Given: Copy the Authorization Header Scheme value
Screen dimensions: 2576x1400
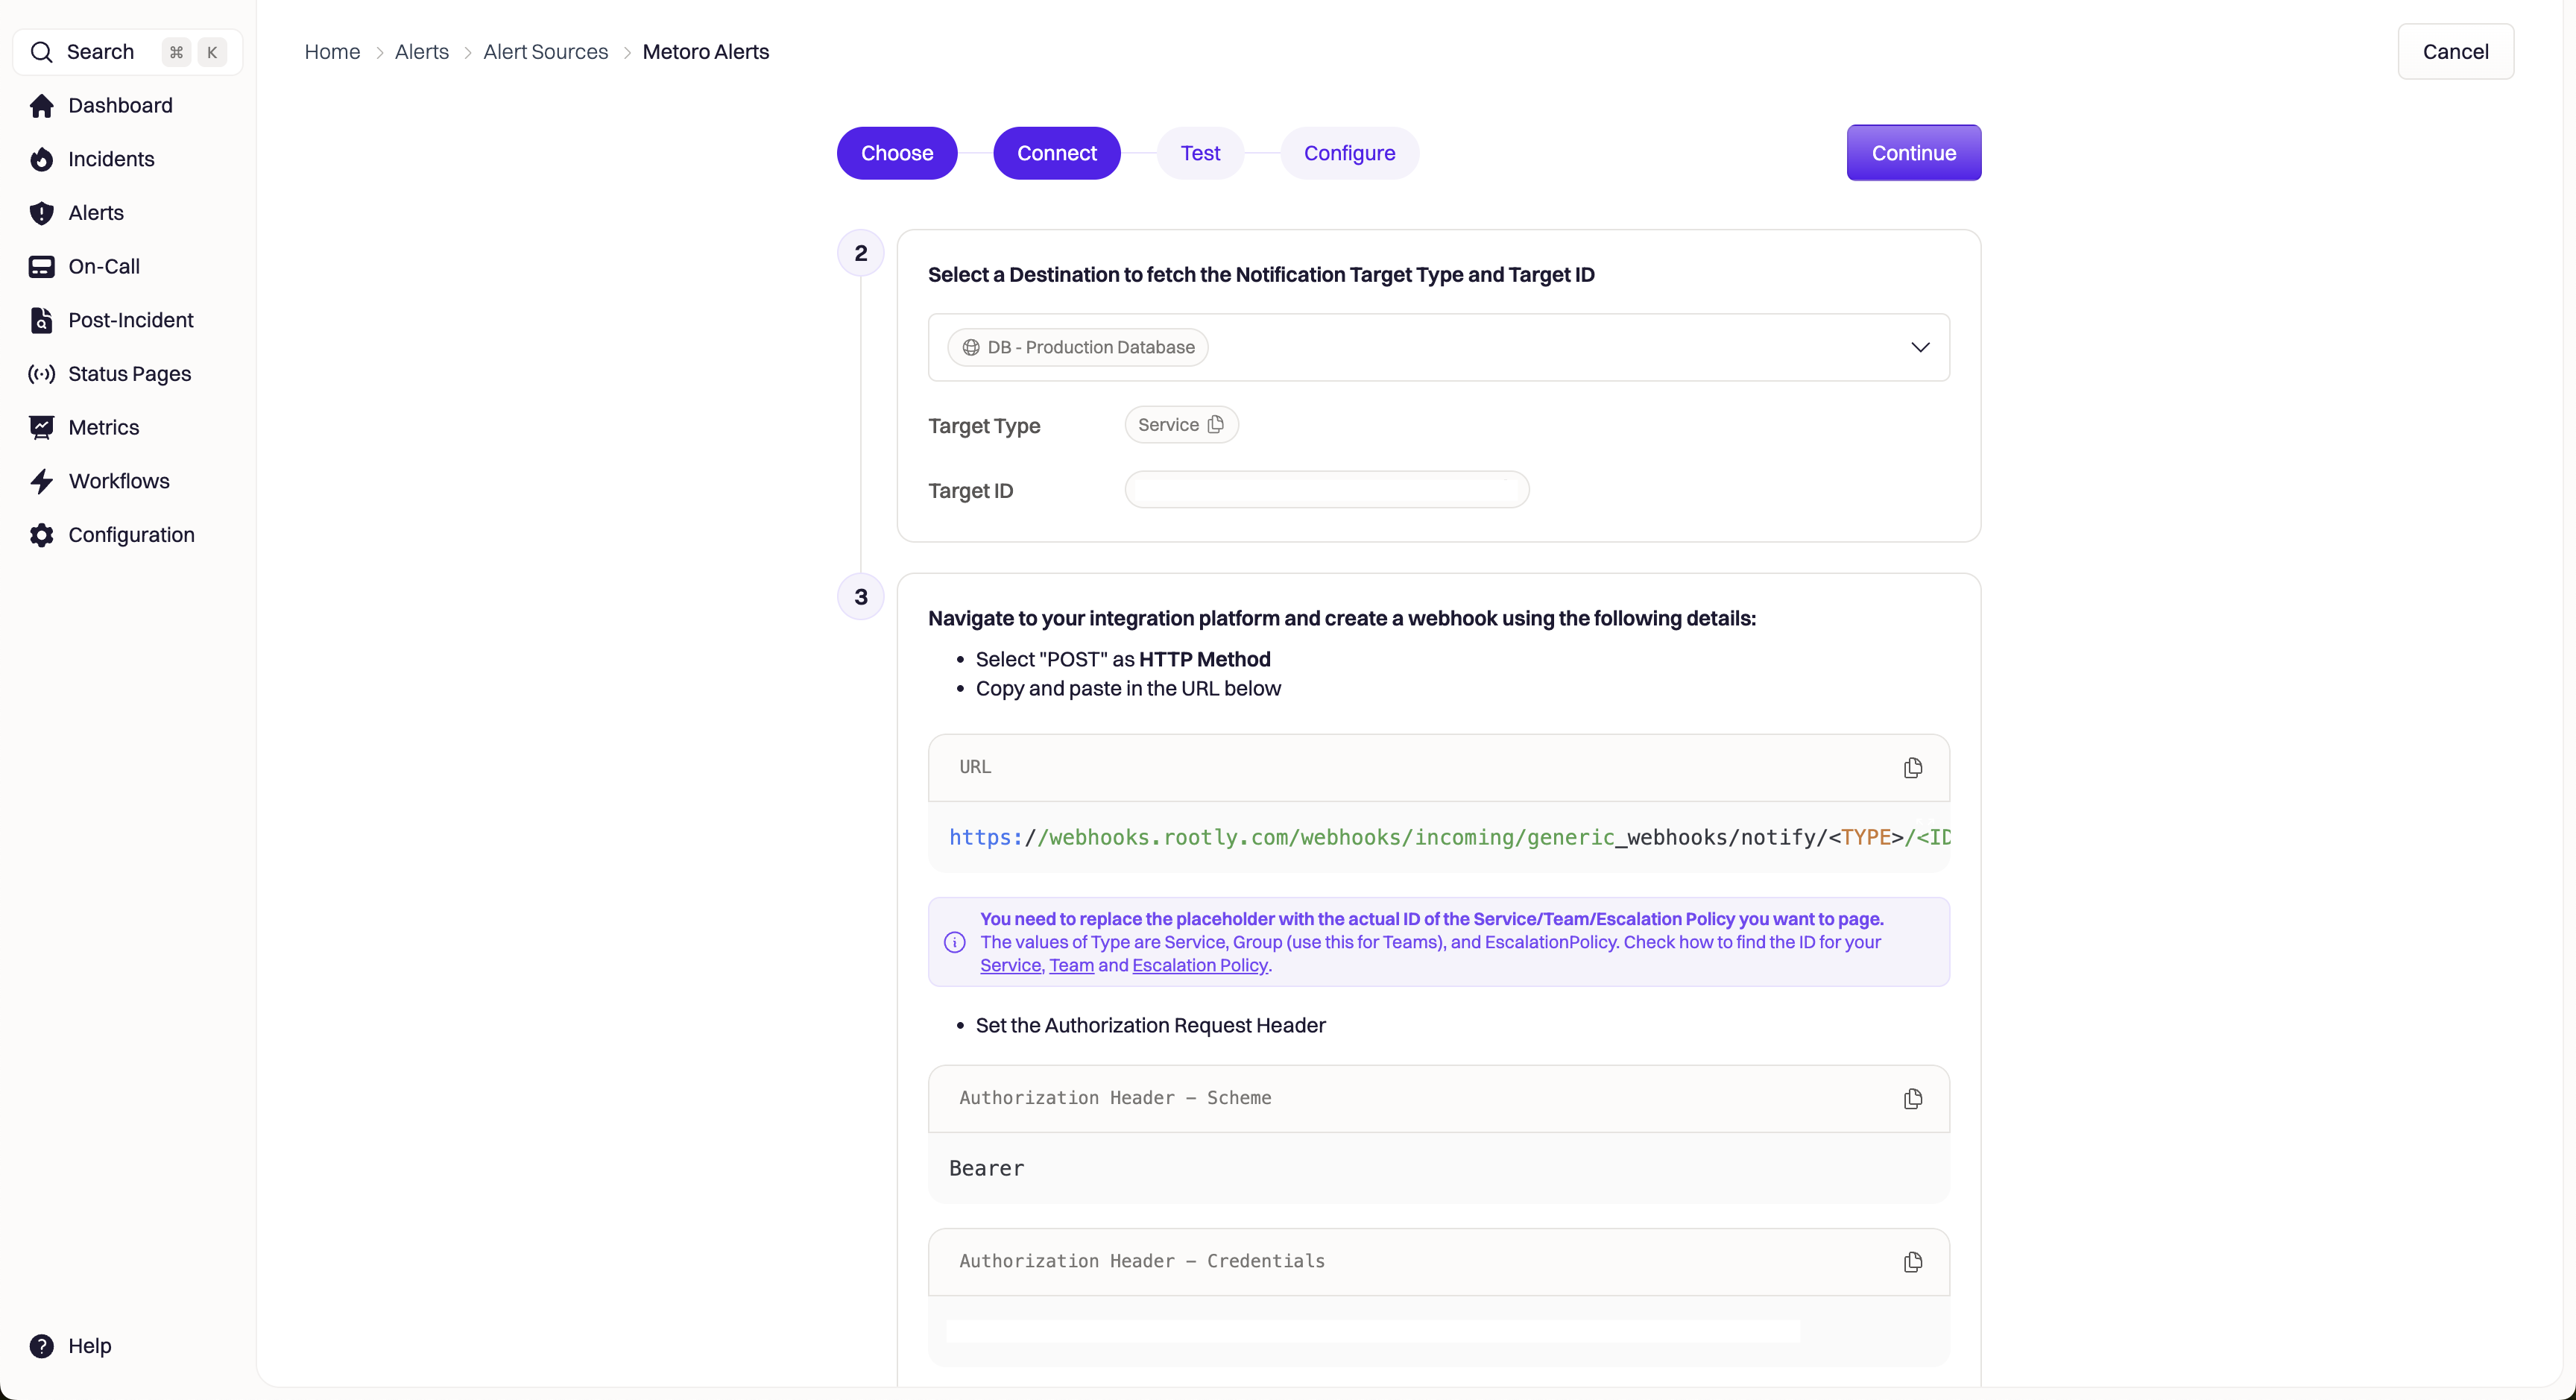Looking at the screenshot, I should (x=1912, y=1099).
